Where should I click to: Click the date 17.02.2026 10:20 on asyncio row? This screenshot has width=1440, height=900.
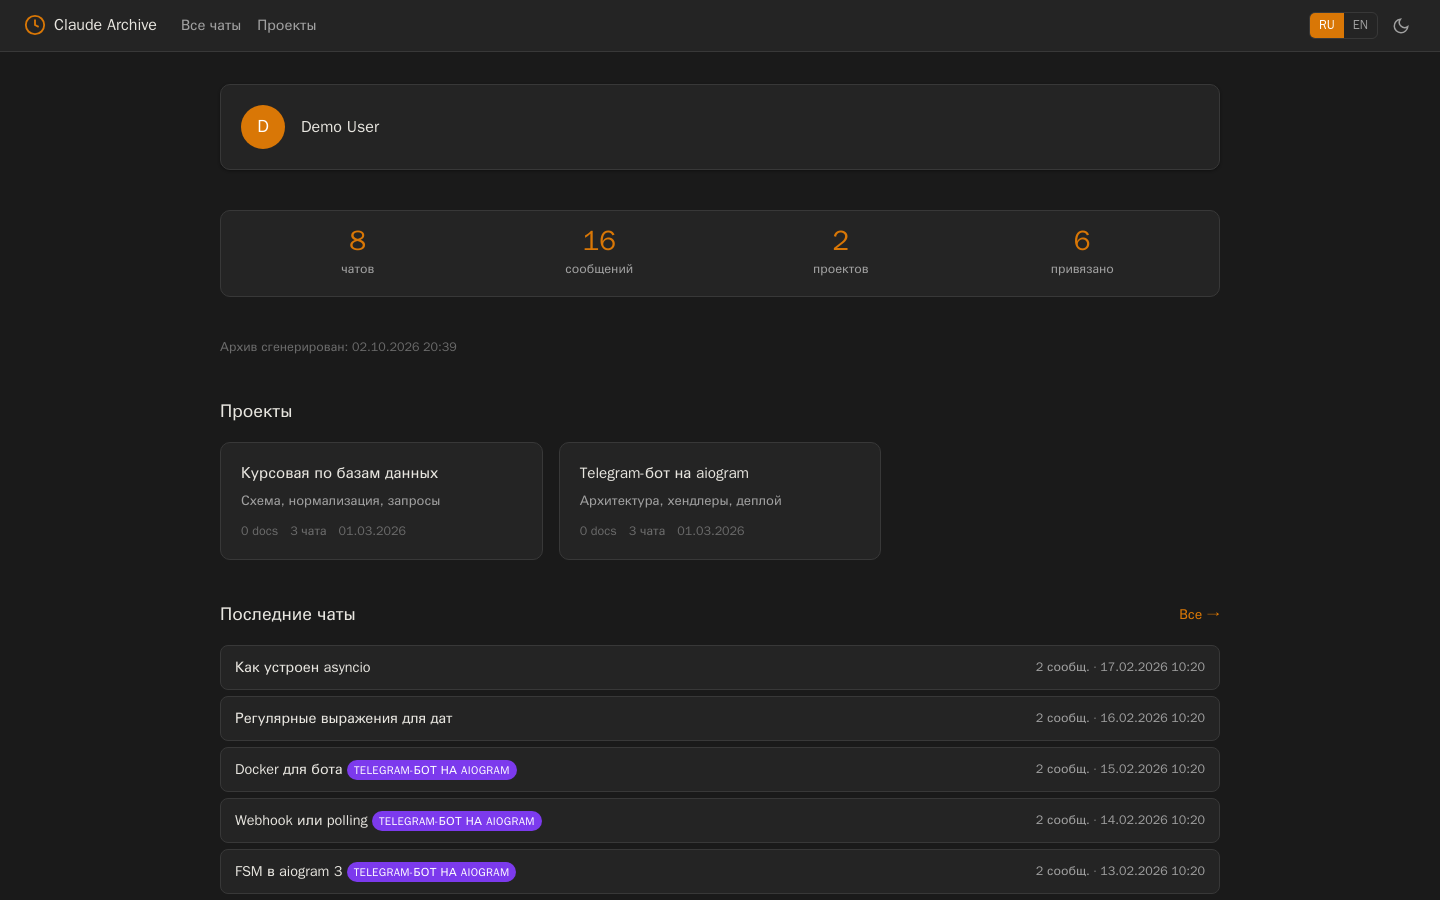click(x=1152, y=667)
